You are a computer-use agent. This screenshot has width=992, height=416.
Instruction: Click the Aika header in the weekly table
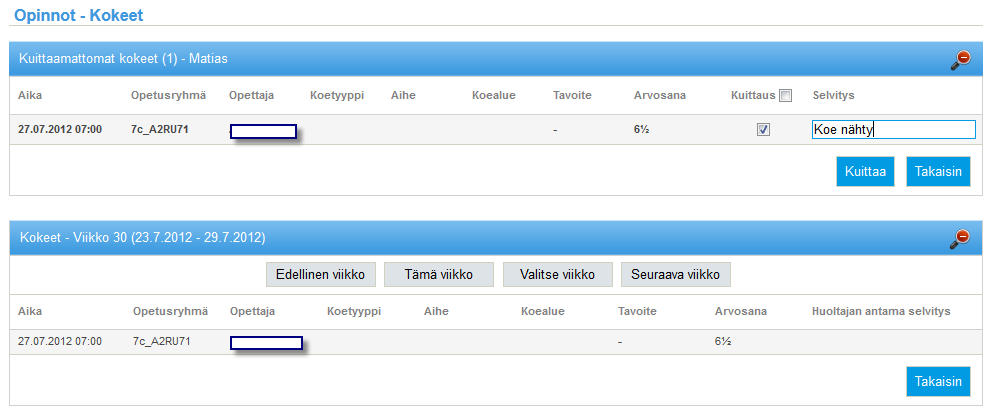click(30, 311)
